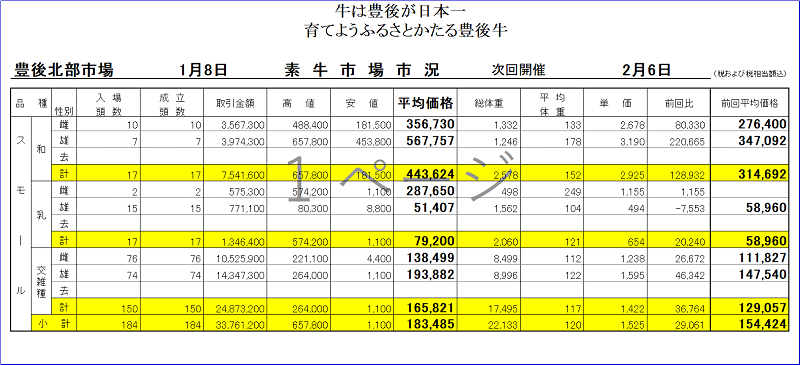This screenshot has height=365, width=800.
Task: Click the 素牛市場市況 title text
Action: click(x=362, y=70)
